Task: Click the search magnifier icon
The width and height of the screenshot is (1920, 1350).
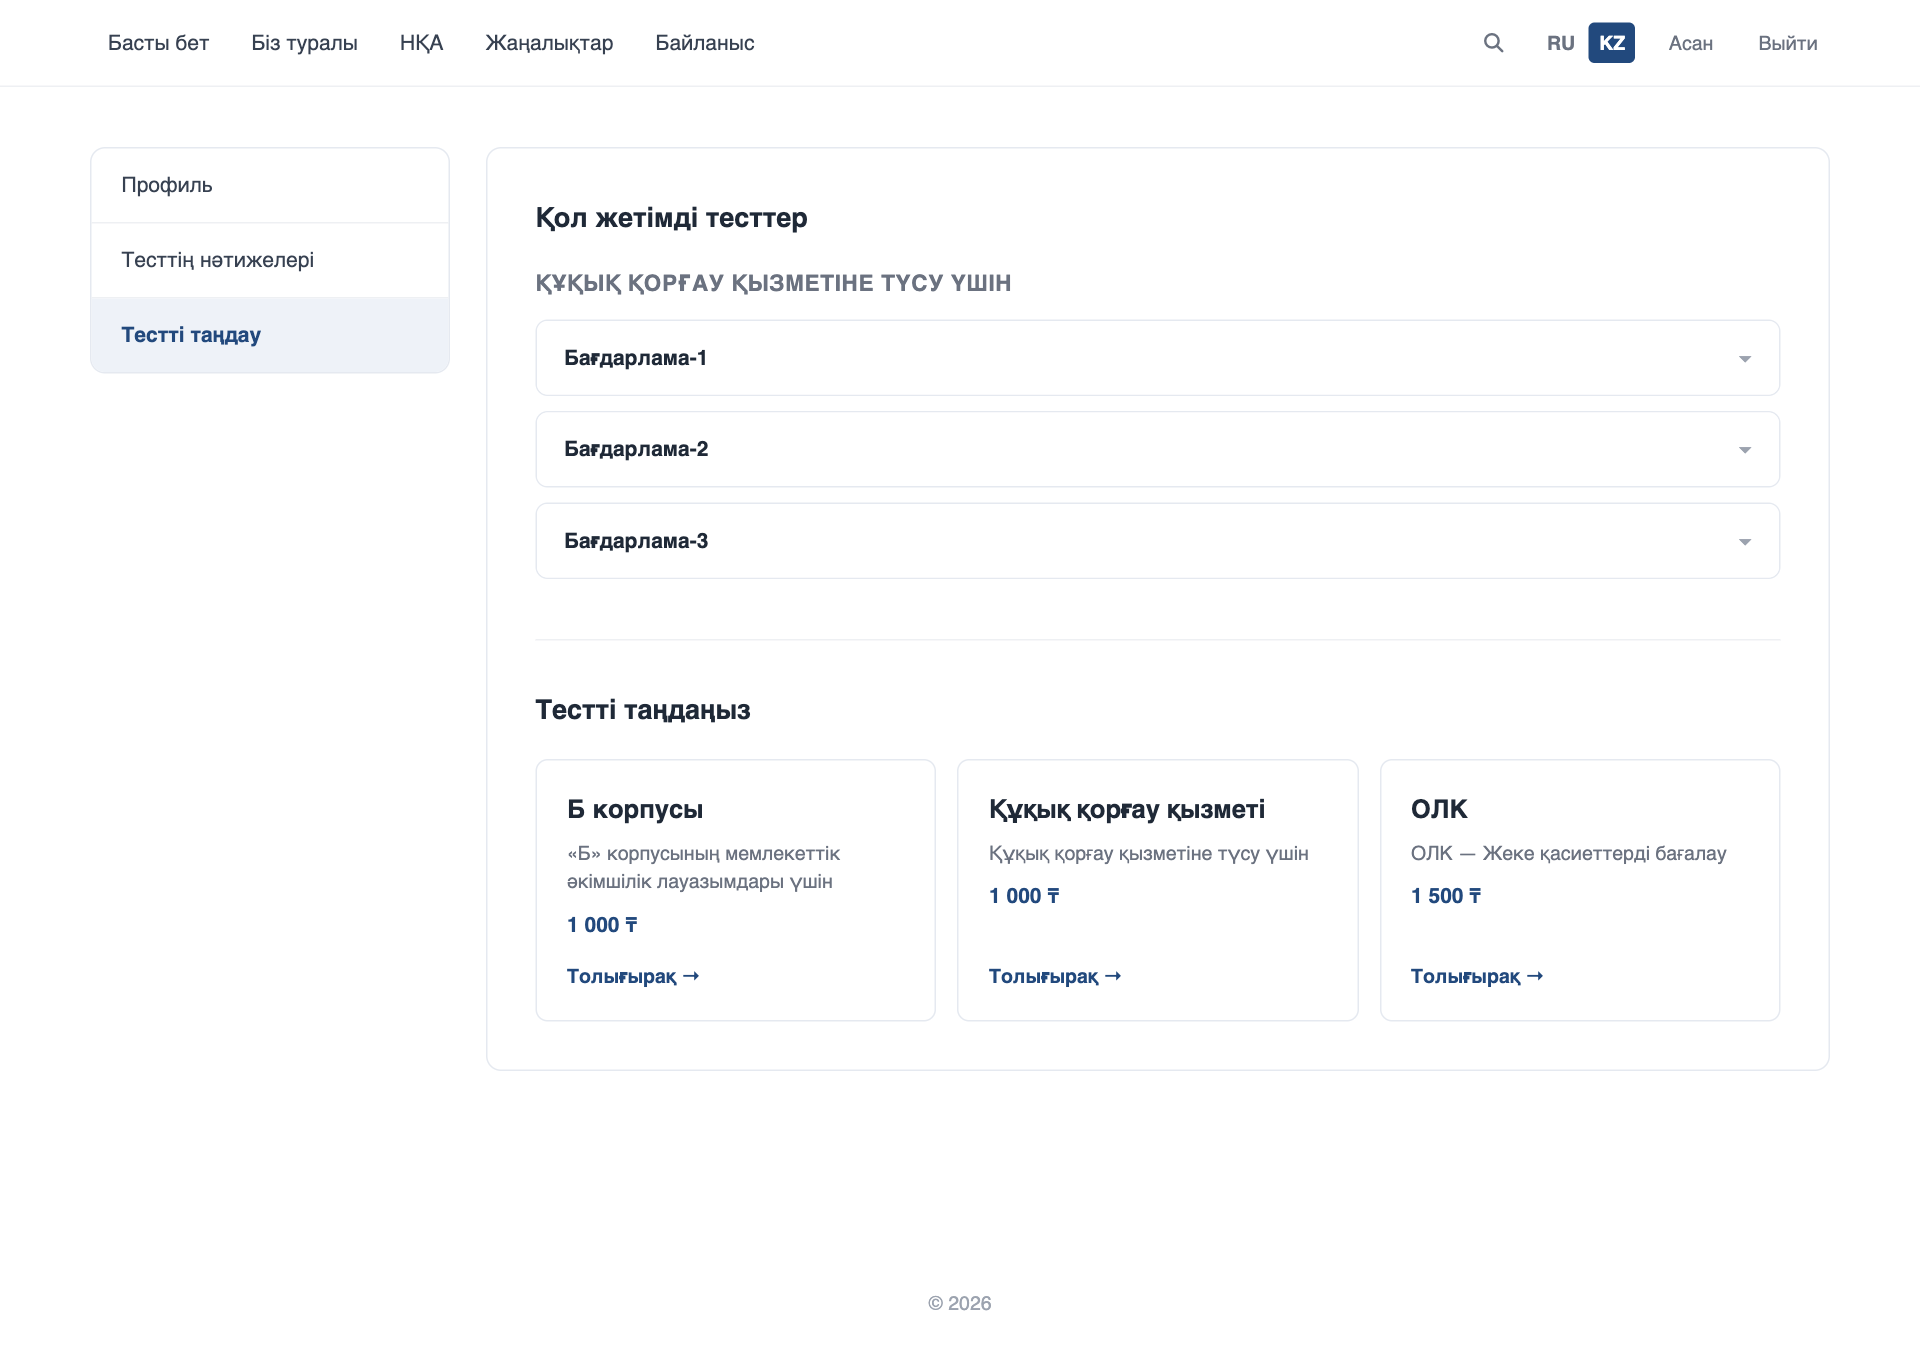Action: point(1493,43)
